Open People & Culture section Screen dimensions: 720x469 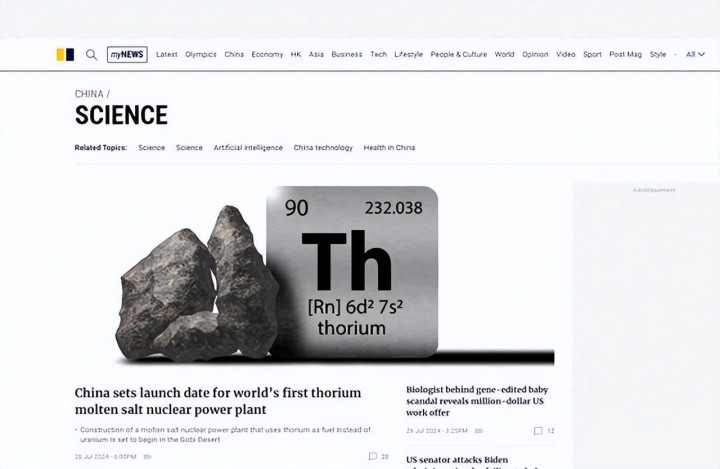tap(459, 54)
